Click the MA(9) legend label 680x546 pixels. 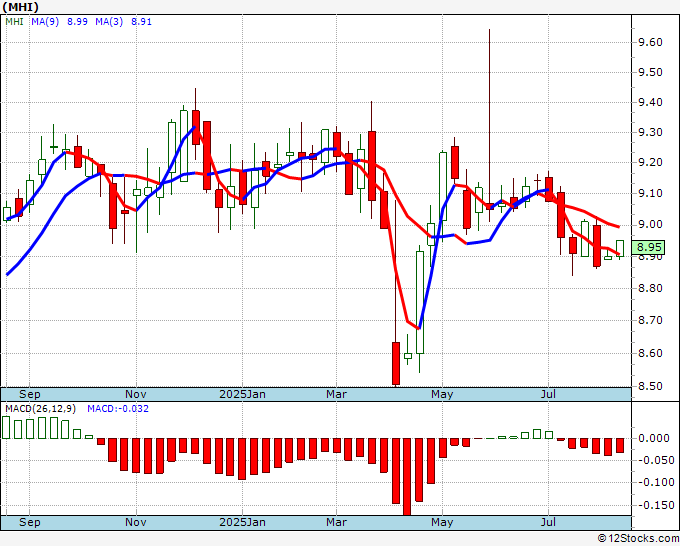click(x=45, y=22)
